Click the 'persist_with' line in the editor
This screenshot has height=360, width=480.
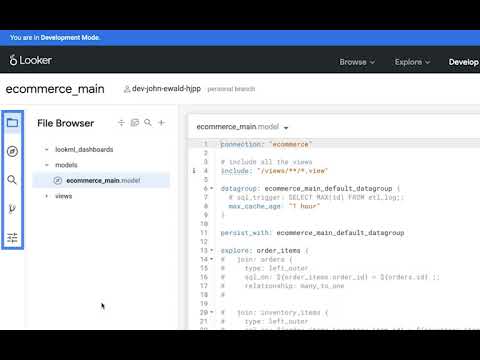click(312, 233)
